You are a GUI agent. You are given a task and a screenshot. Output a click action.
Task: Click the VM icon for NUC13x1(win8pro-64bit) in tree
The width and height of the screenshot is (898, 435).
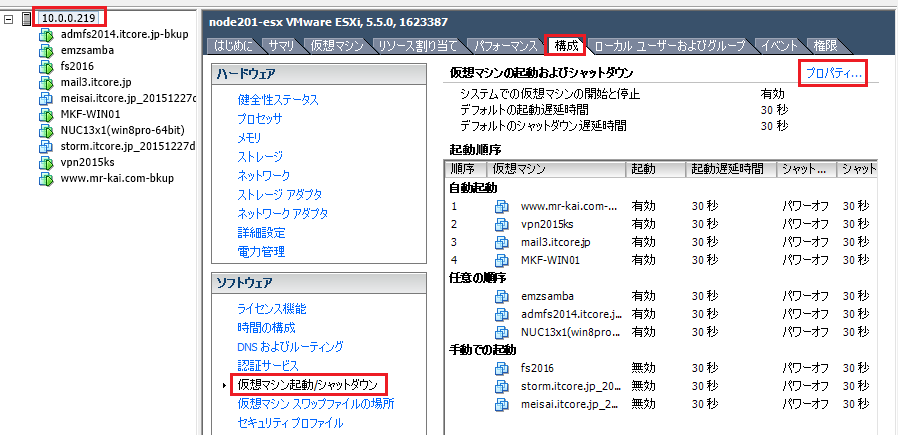(x=45, y=131)
